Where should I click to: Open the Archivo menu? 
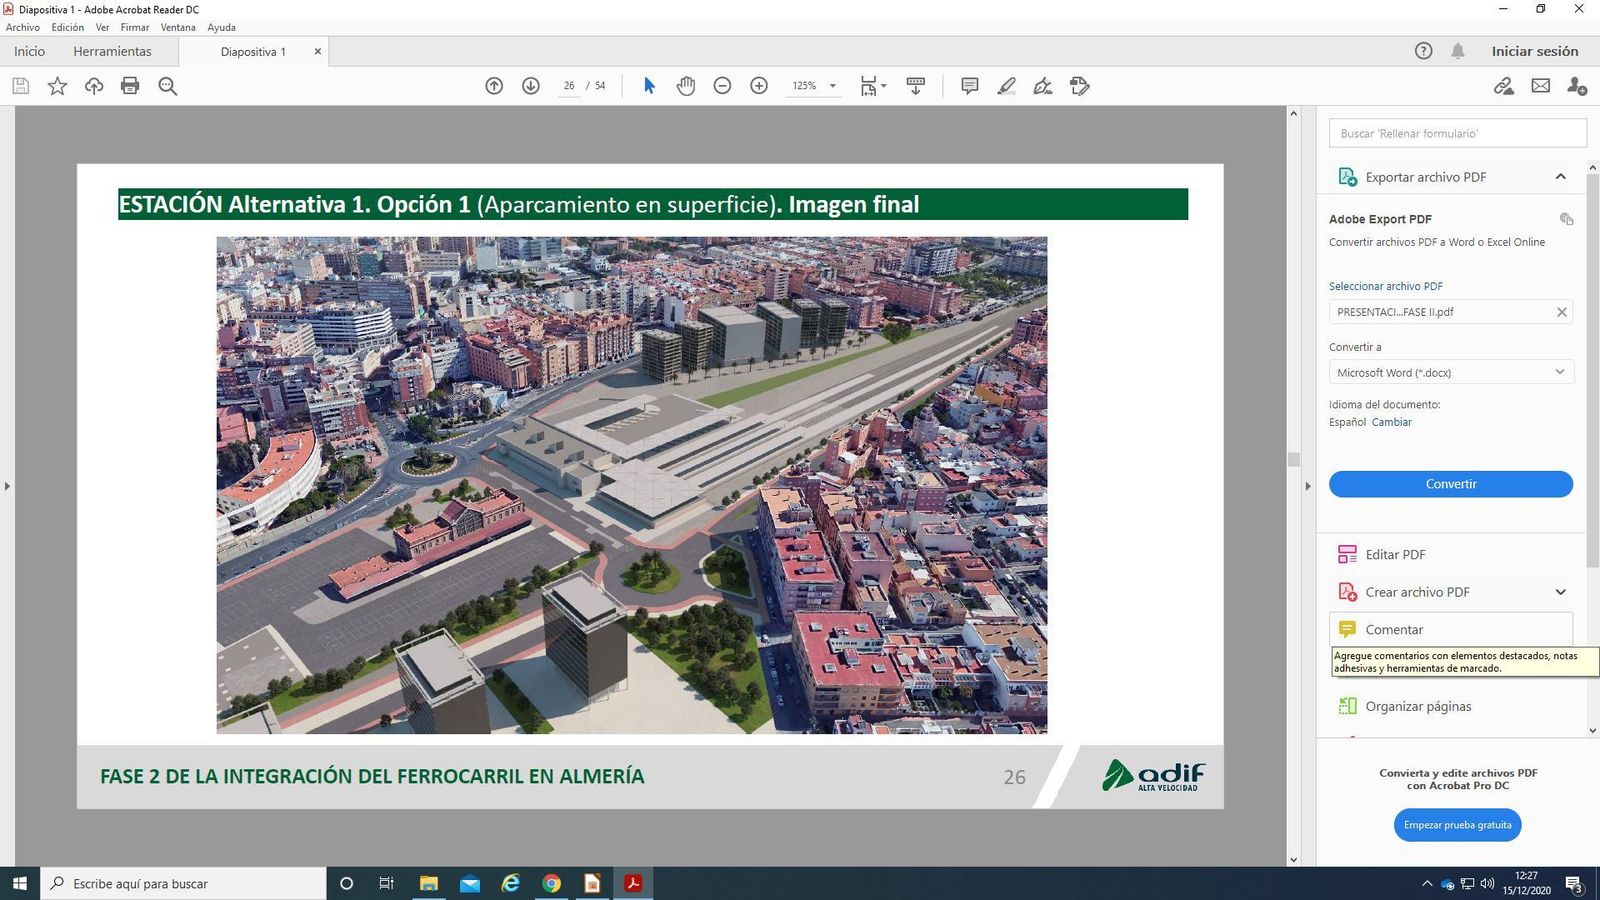click(22, 27)
